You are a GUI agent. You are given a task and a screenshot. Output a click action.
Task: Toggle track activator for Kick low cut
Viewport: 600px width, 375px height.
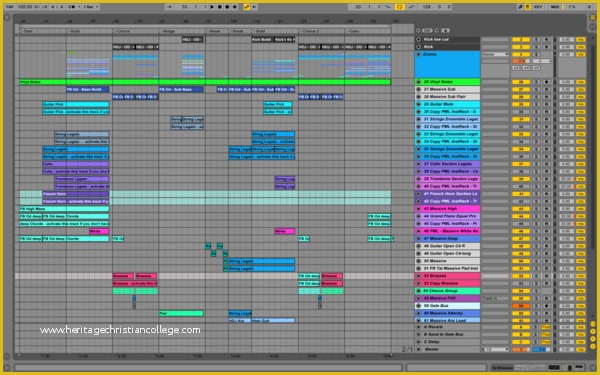pyautogui.click(x=521, y=39)
